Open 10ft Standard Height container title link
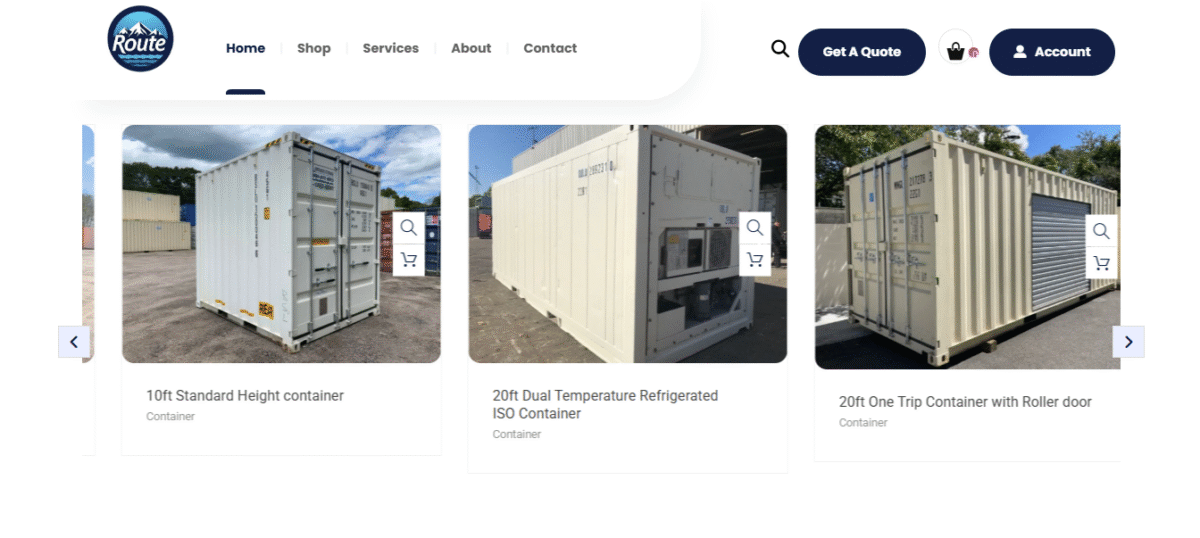Viewport: 1200px width, 538px height. click(245, 396)
